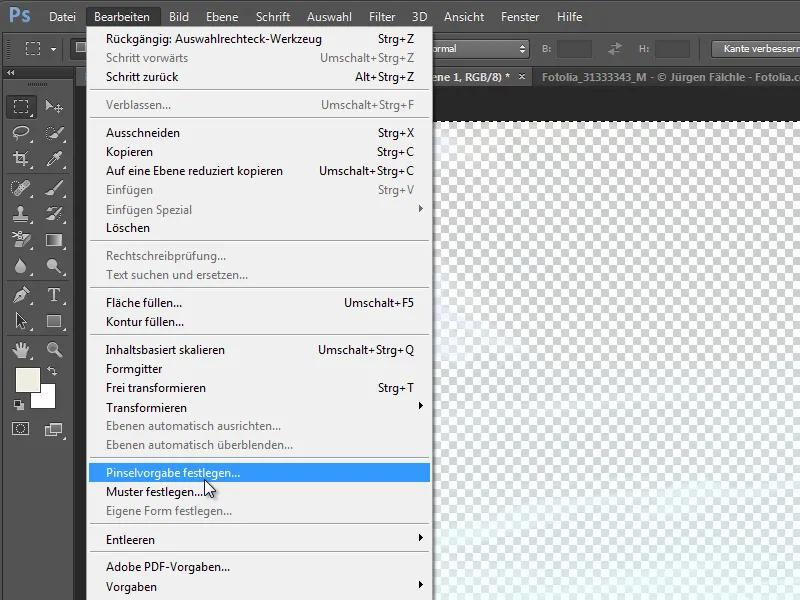
Task: Choose Rückgängig: Auswahlrechteck-Werkzeug
Action: (260, 39)
